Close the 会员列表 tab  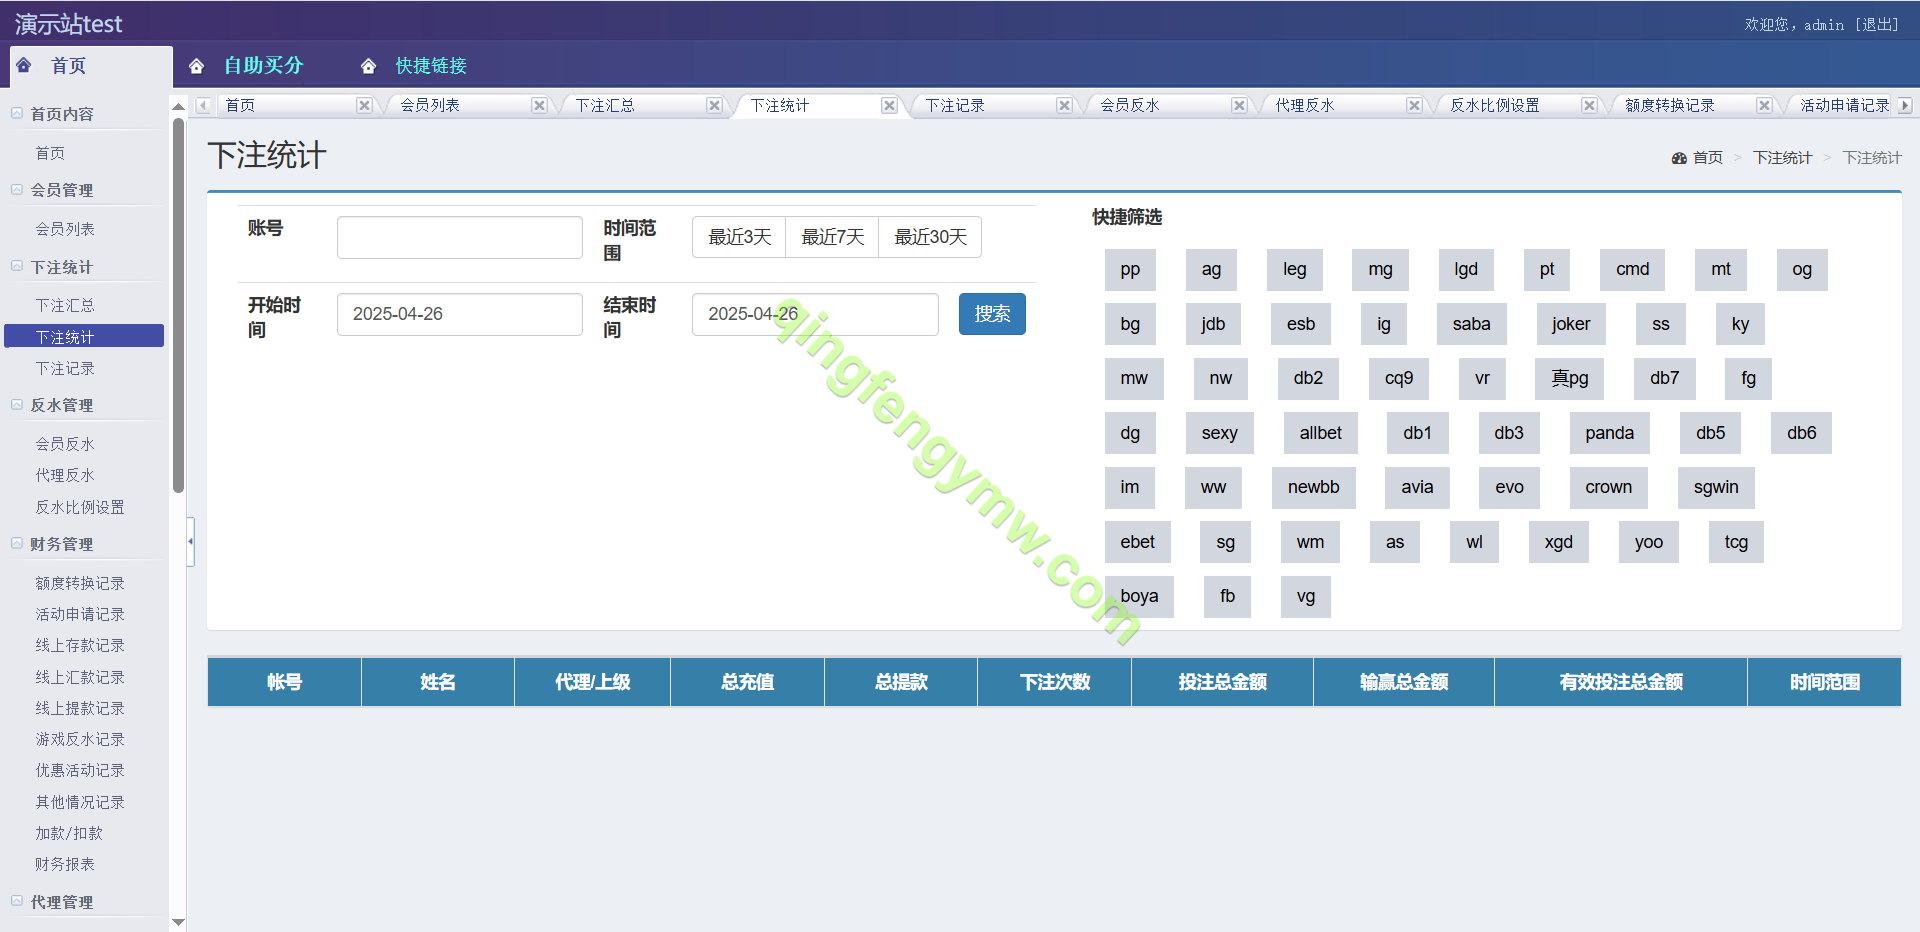point(539,106)
